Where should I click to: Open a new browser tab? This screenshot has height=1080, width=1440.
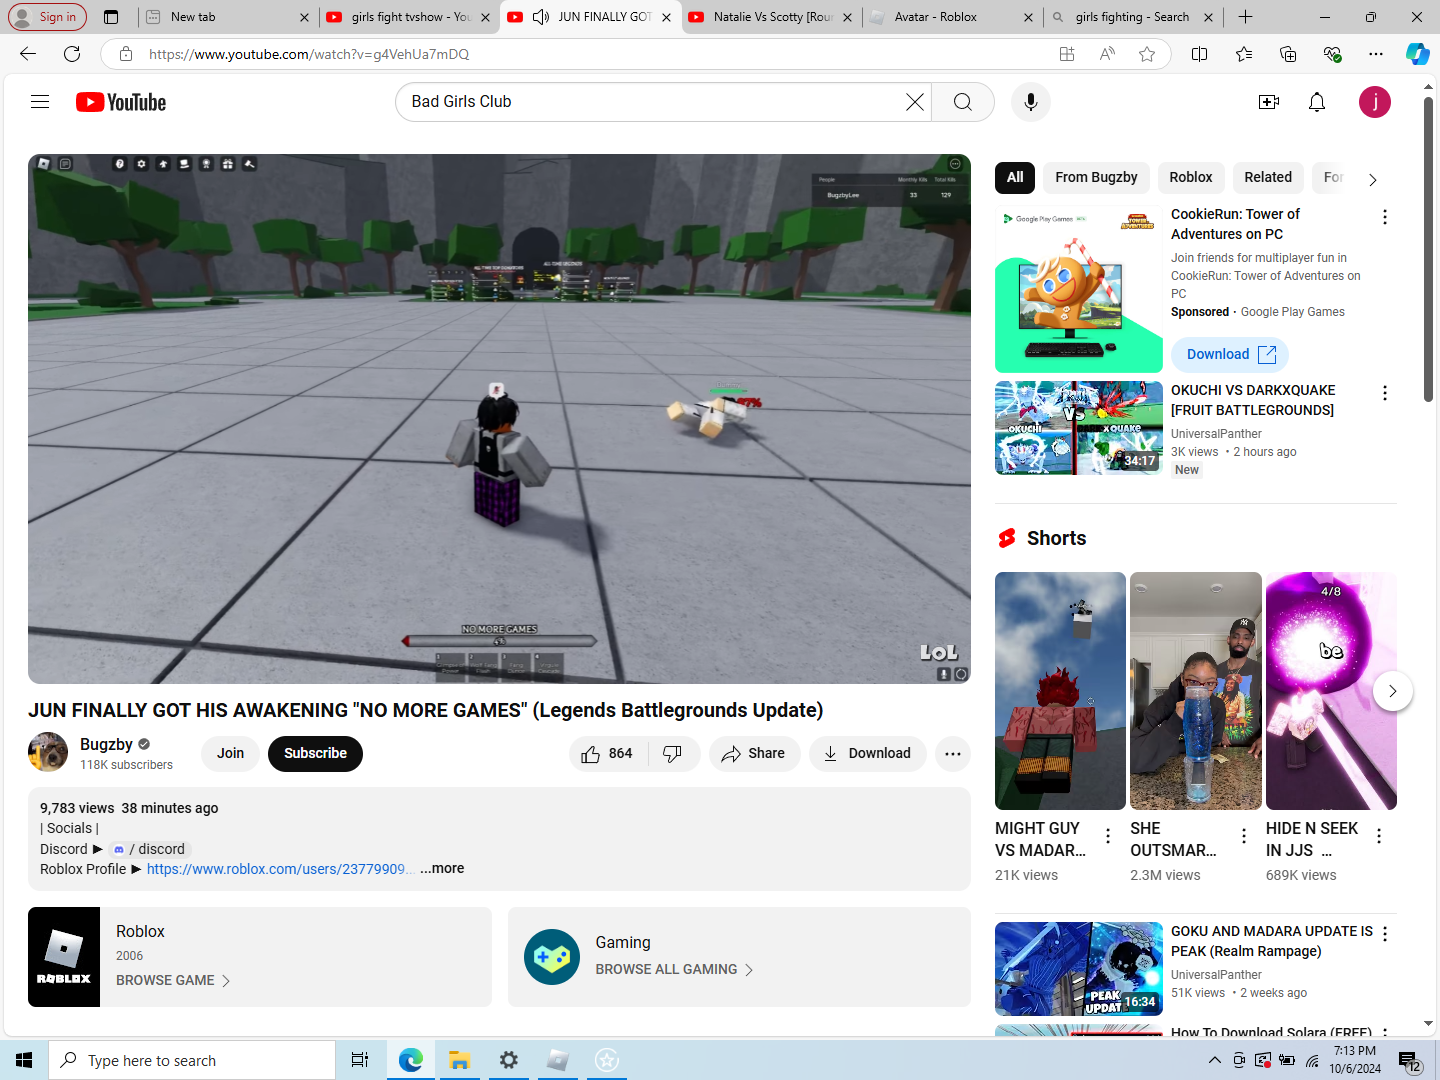(x=1245, y=17)
